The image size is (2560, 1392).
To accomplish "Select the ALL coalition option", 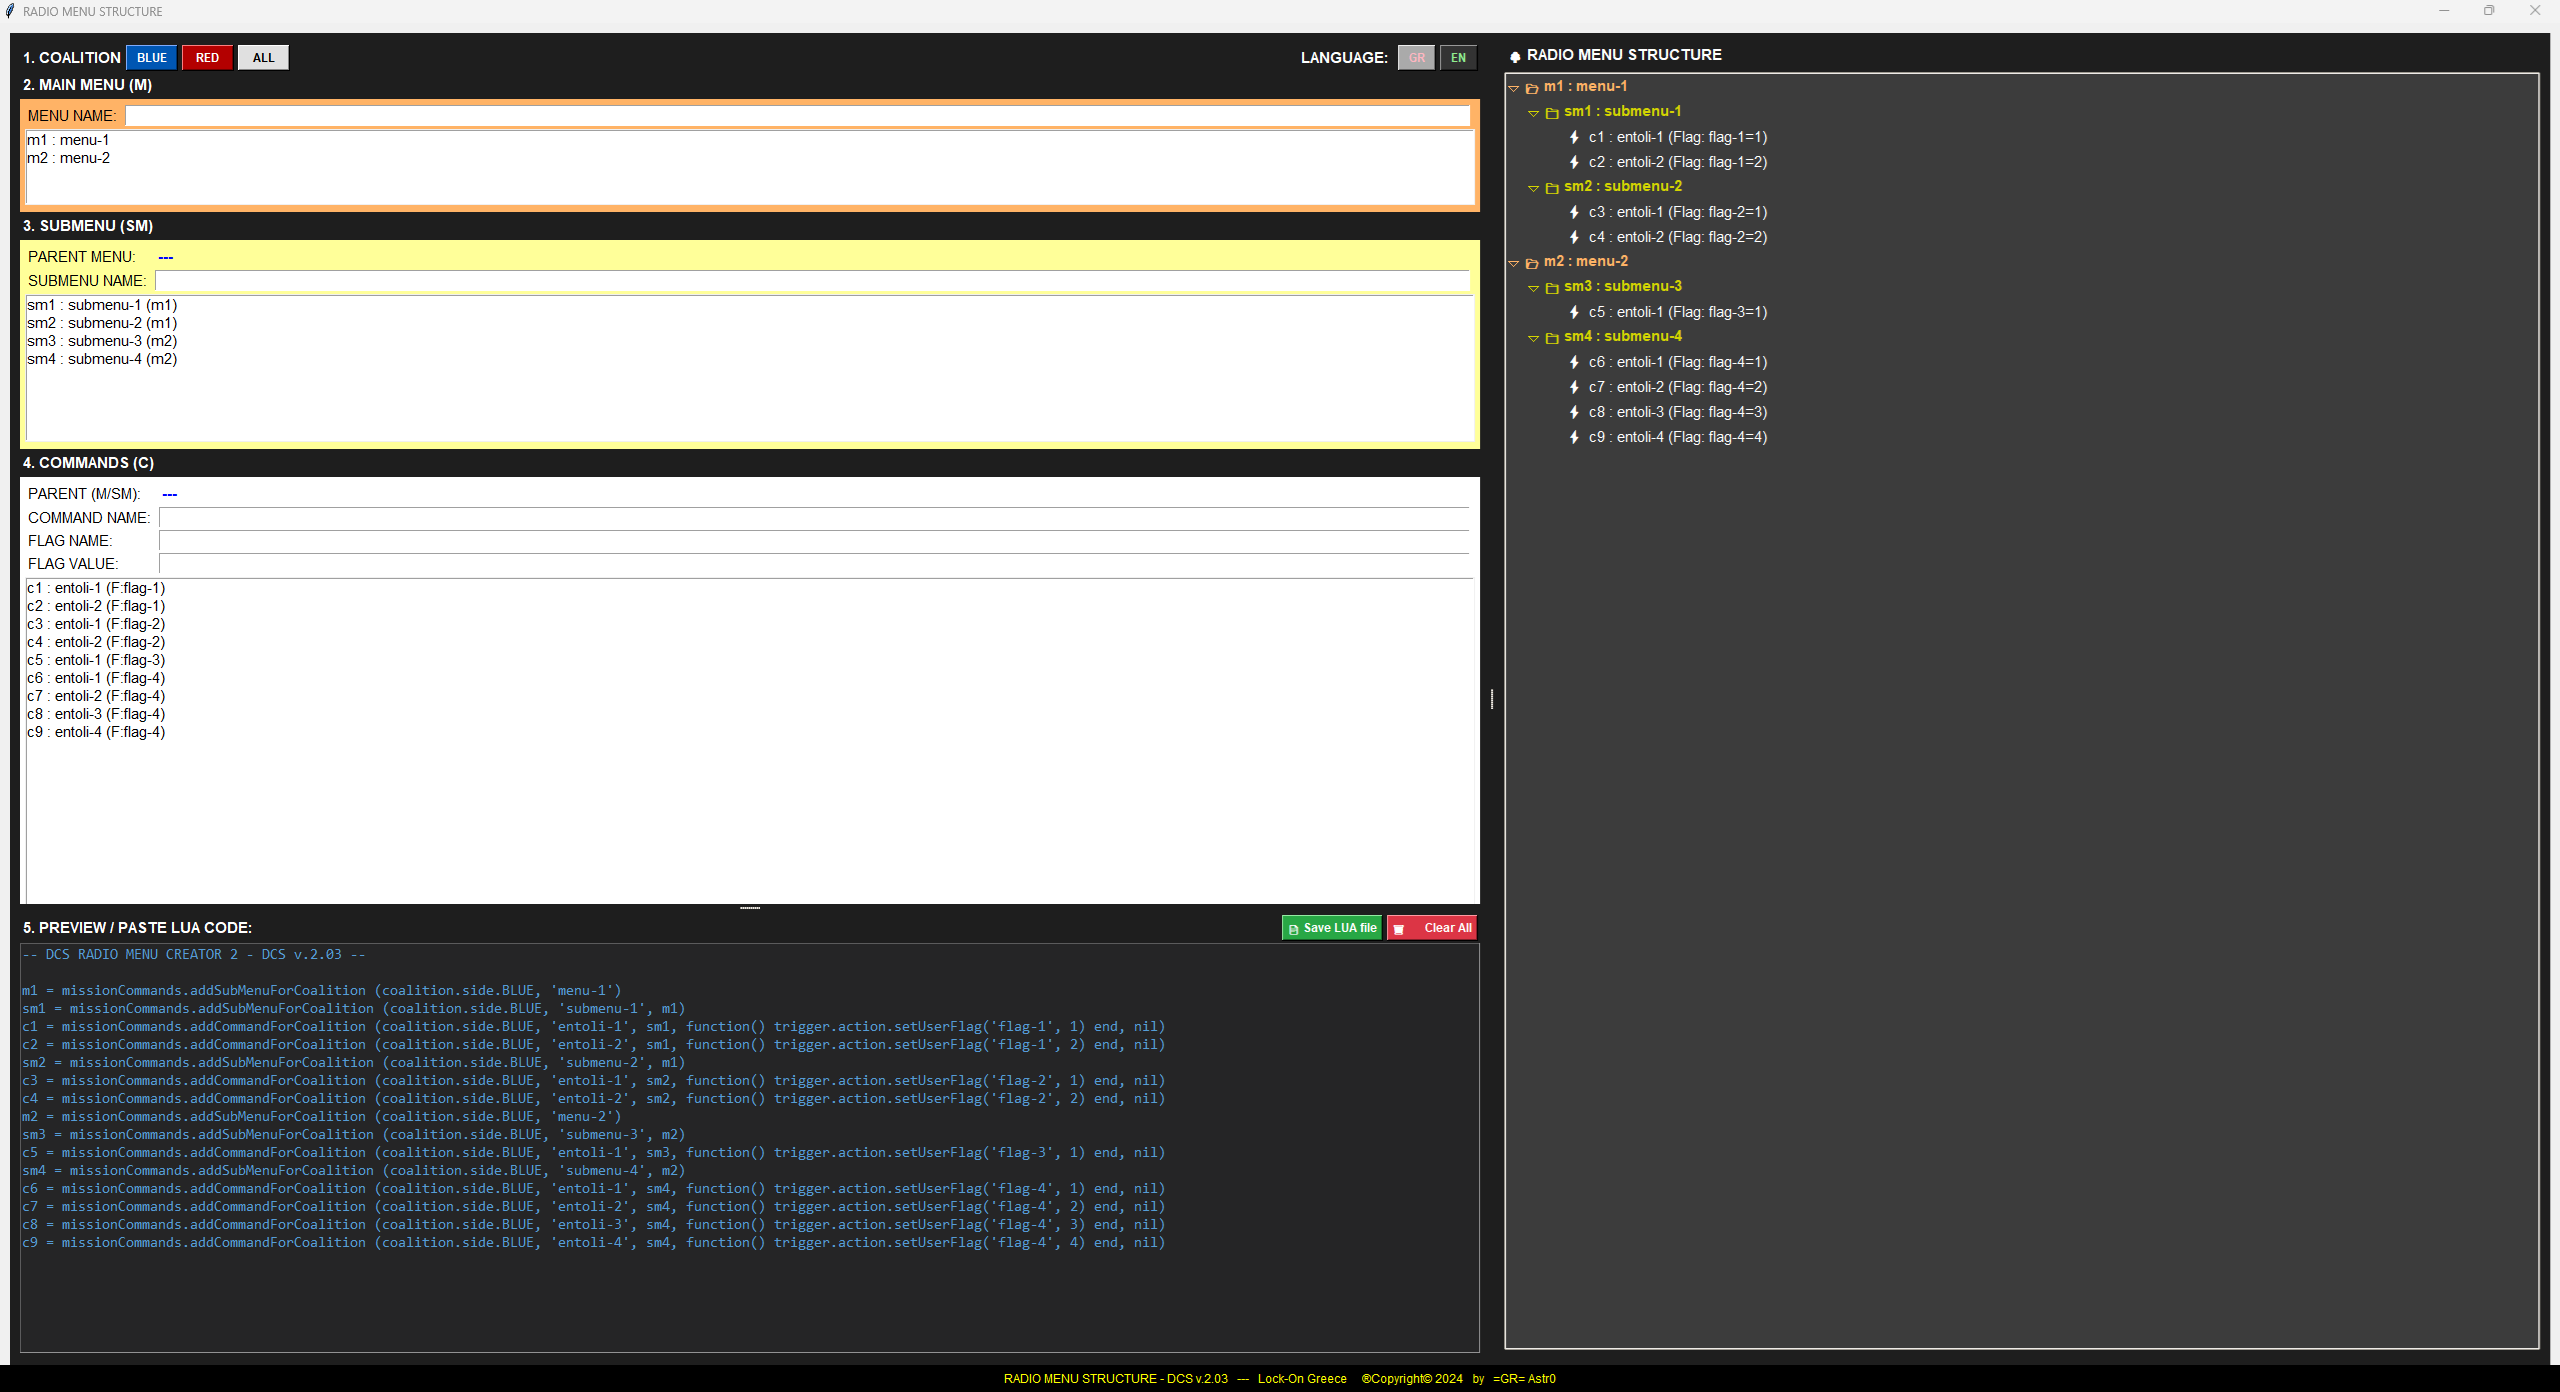I will pyautogui.click(x=263, y=57).
